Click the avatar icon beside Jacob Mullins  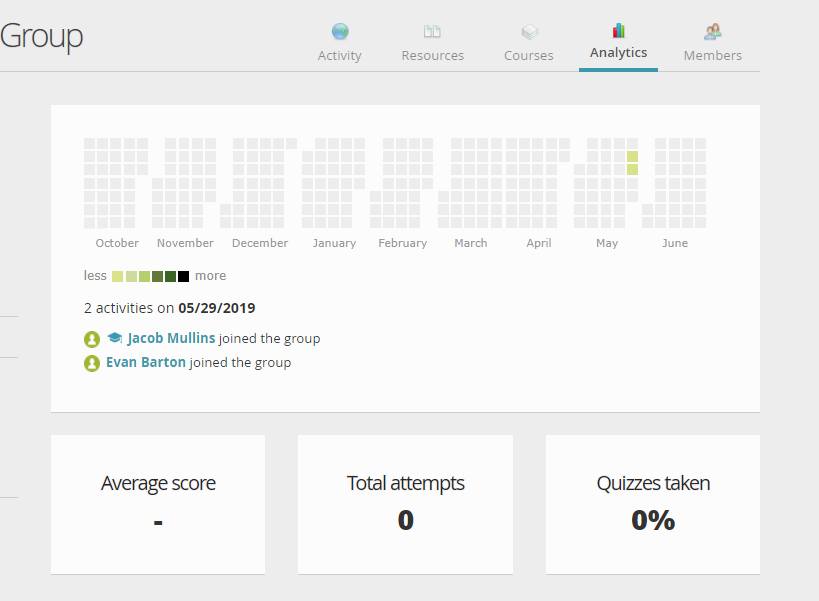(x=92, y=339)
